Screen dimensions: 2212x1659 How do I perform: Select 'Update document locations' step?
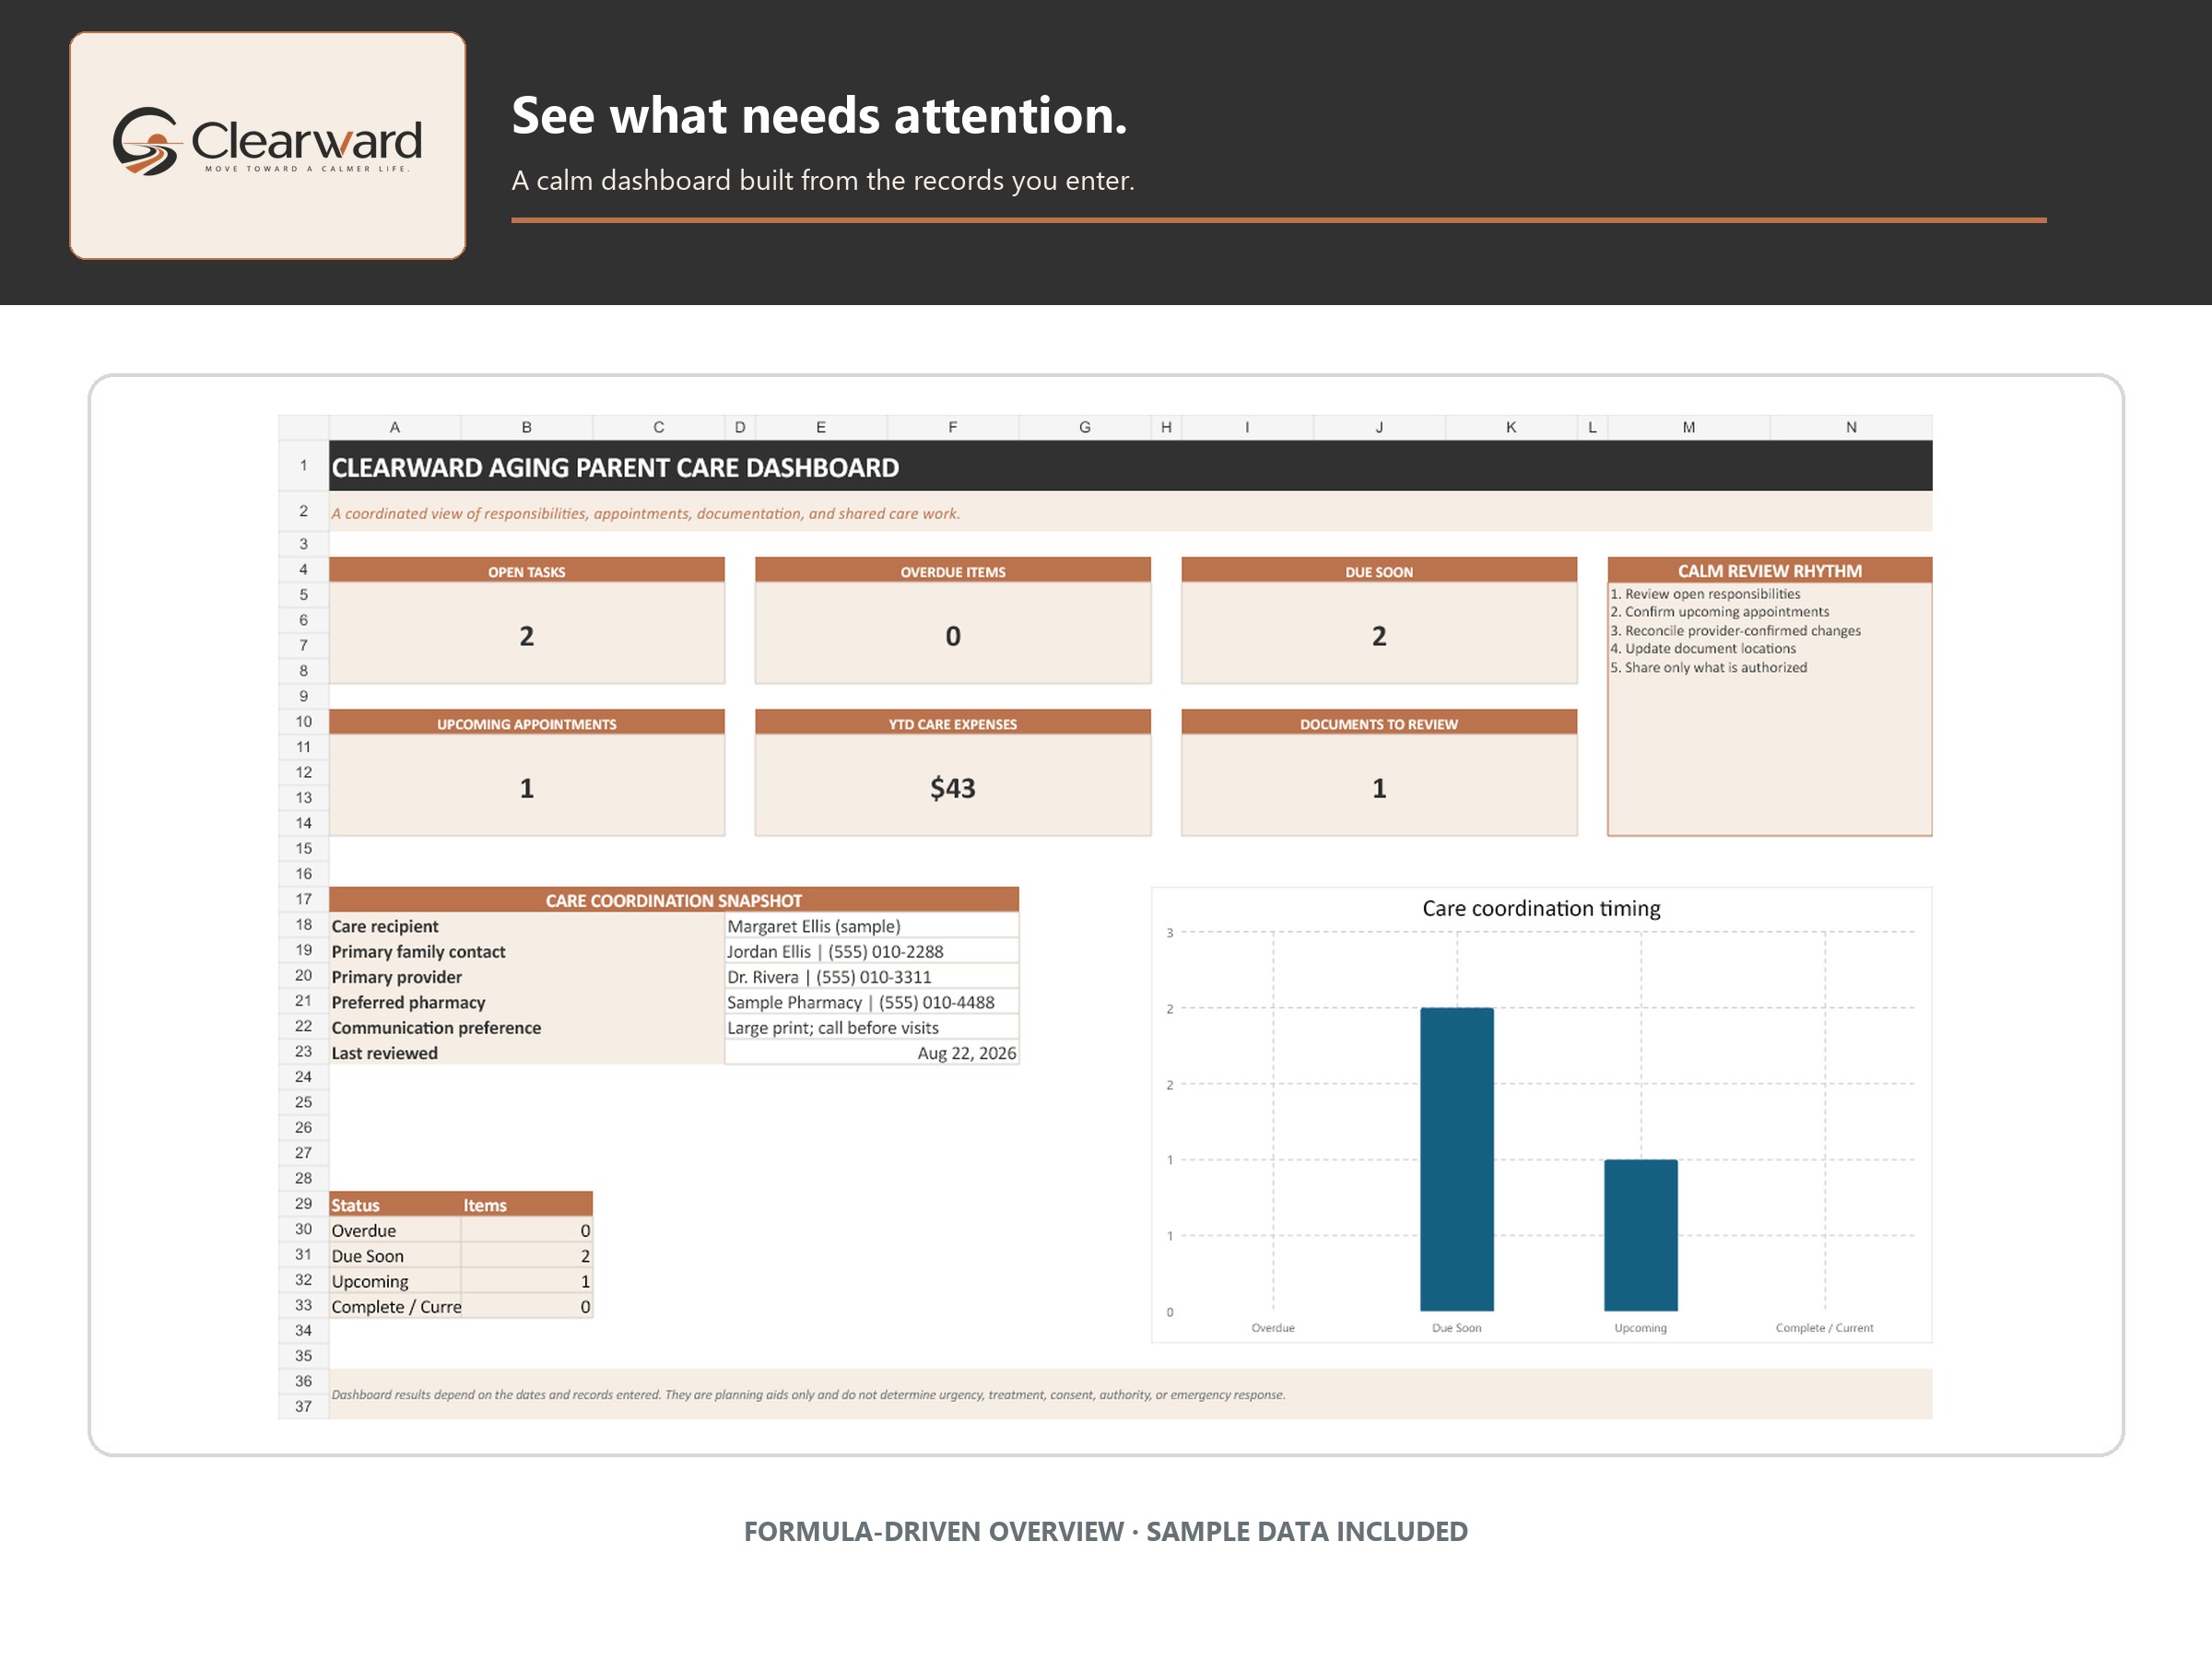pos(1702,649)
